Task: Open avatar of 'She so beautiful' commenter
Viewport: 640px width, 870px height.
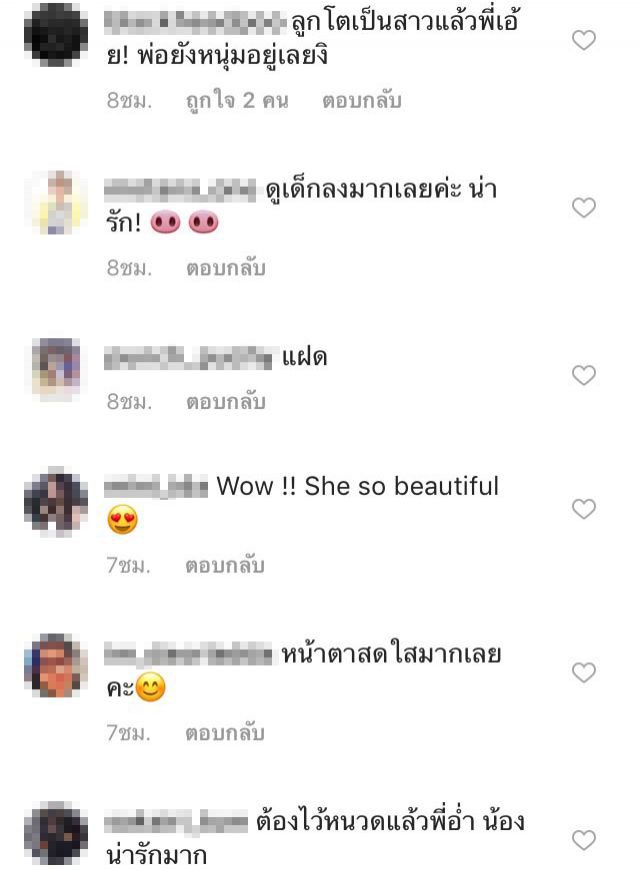Action: (56, 502)
